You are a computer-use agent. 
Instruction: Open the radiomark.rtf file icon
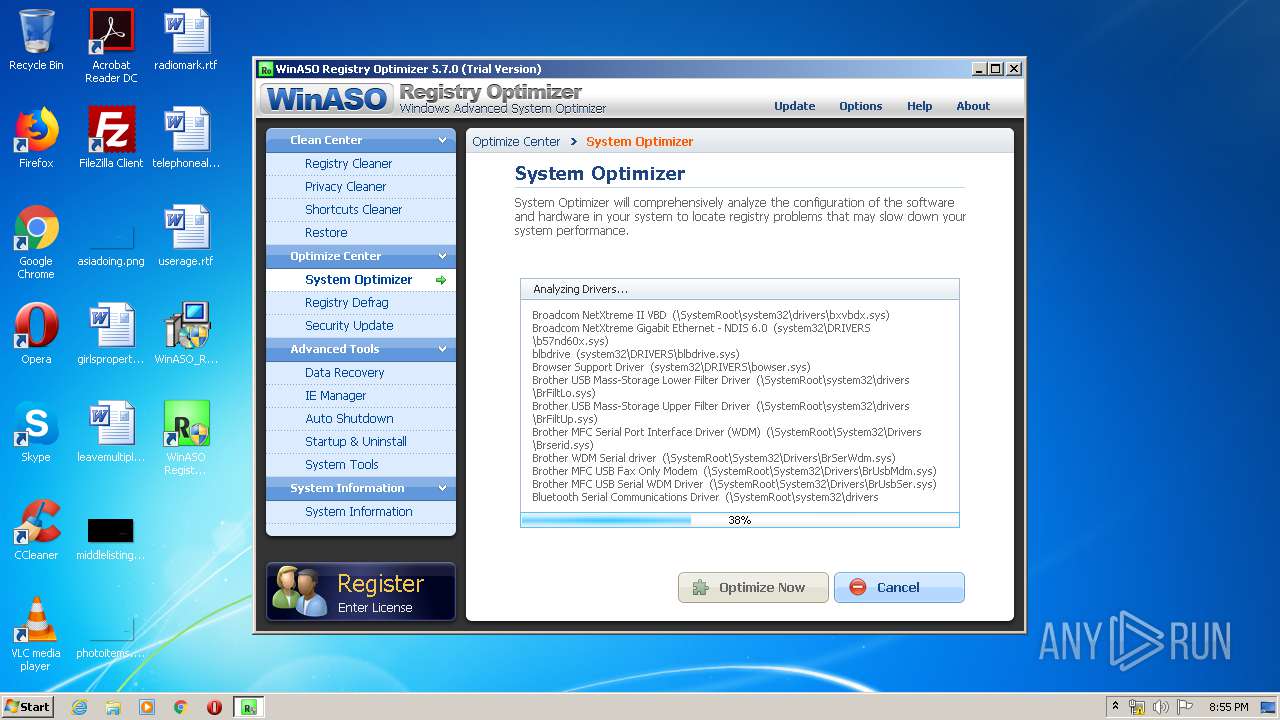coord(186,40)
